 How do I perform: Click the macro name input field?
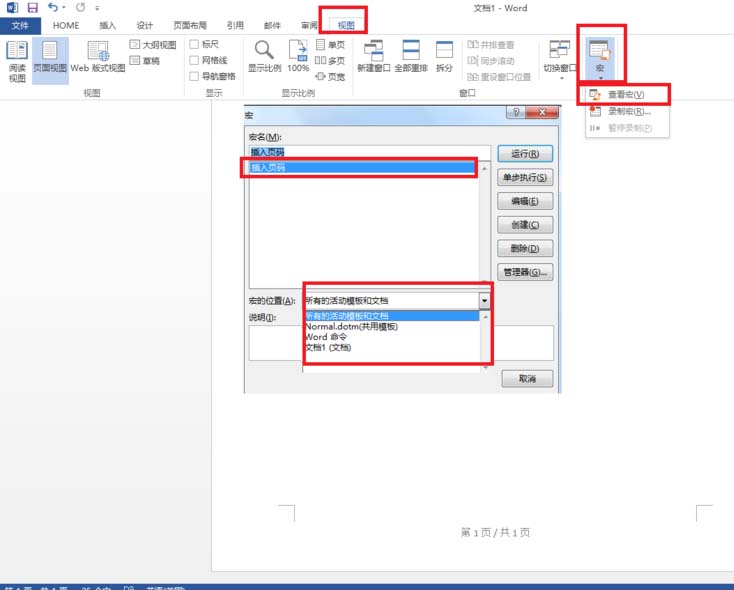click(x=370, y=152)
